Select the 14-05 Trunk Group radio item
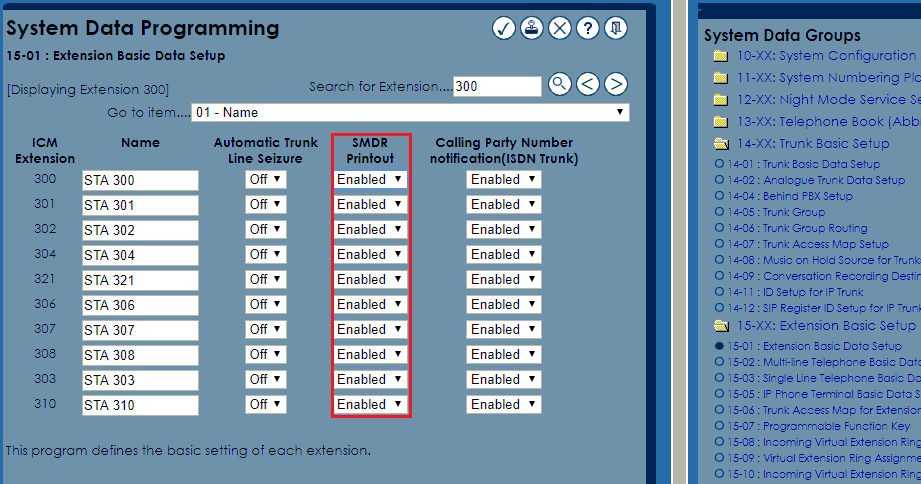 pyautogui.click(x=719, y=212)
